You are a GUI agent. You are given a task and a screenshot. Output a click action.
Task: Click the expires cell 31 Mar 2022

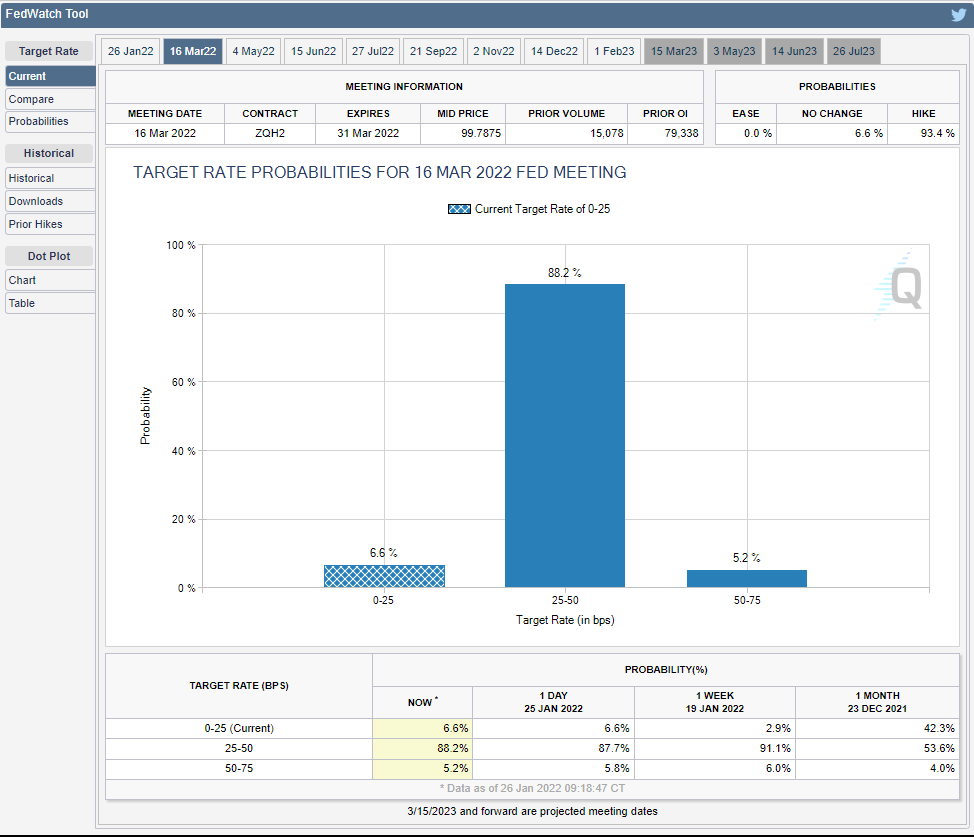[x=368, y=133]
